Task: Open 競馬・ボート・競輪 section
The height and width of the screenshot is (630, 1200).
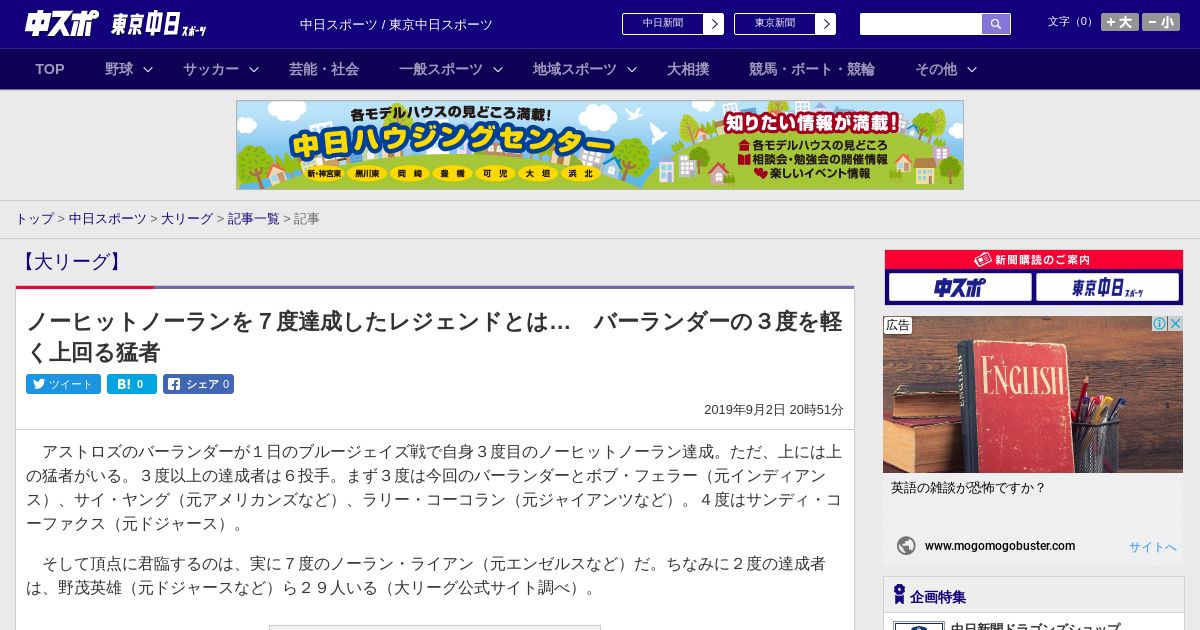Action: coord(812,69)
